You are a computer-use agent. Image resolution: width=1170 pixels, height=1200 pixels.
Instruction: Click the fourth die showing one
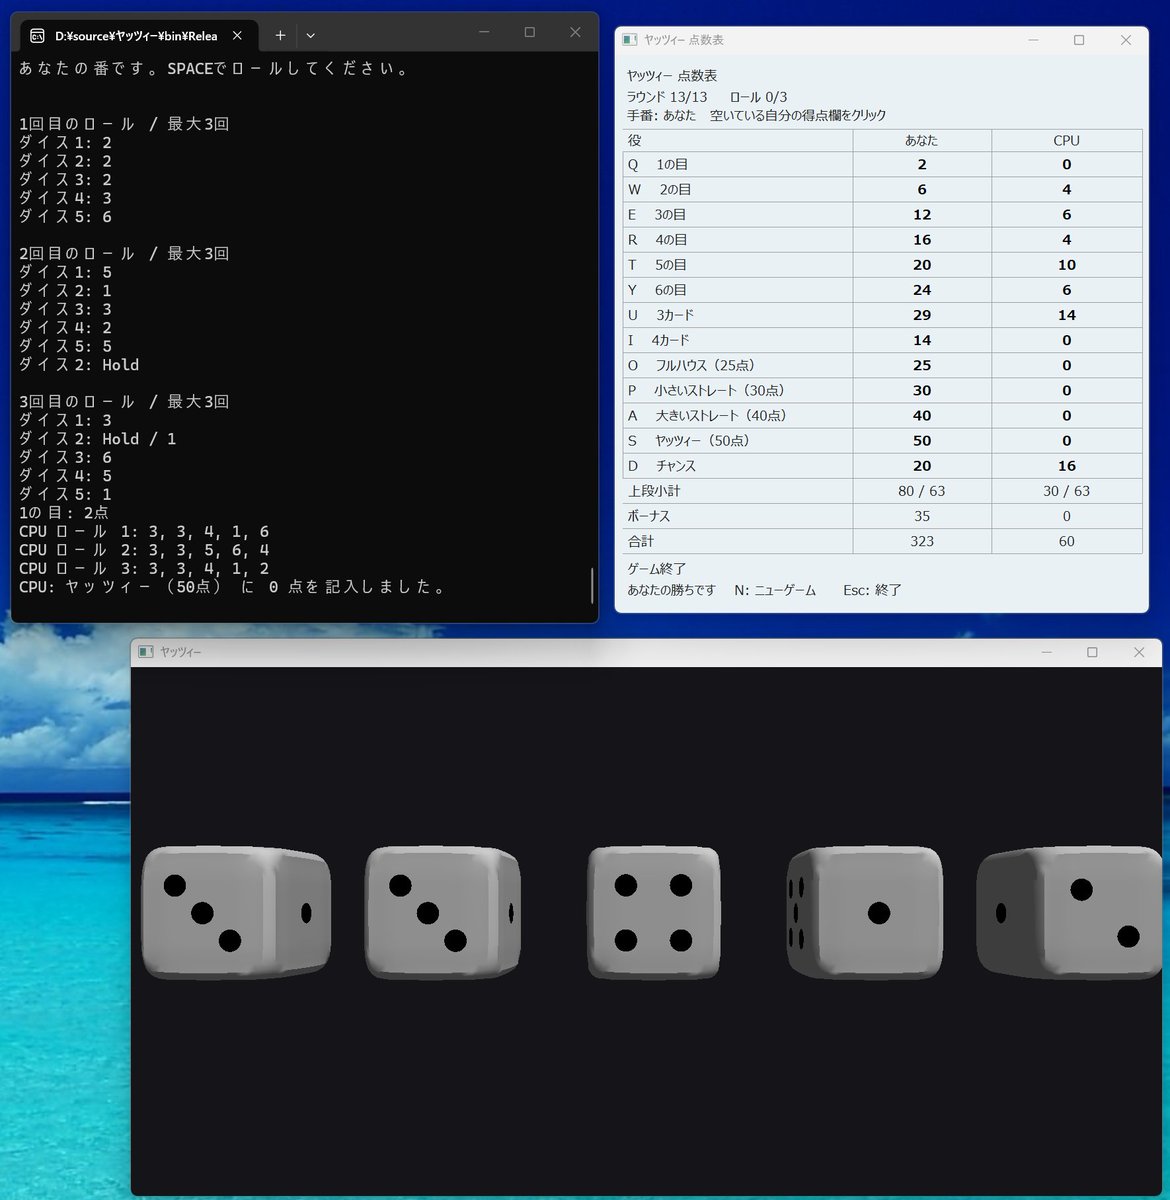[865, 912]
